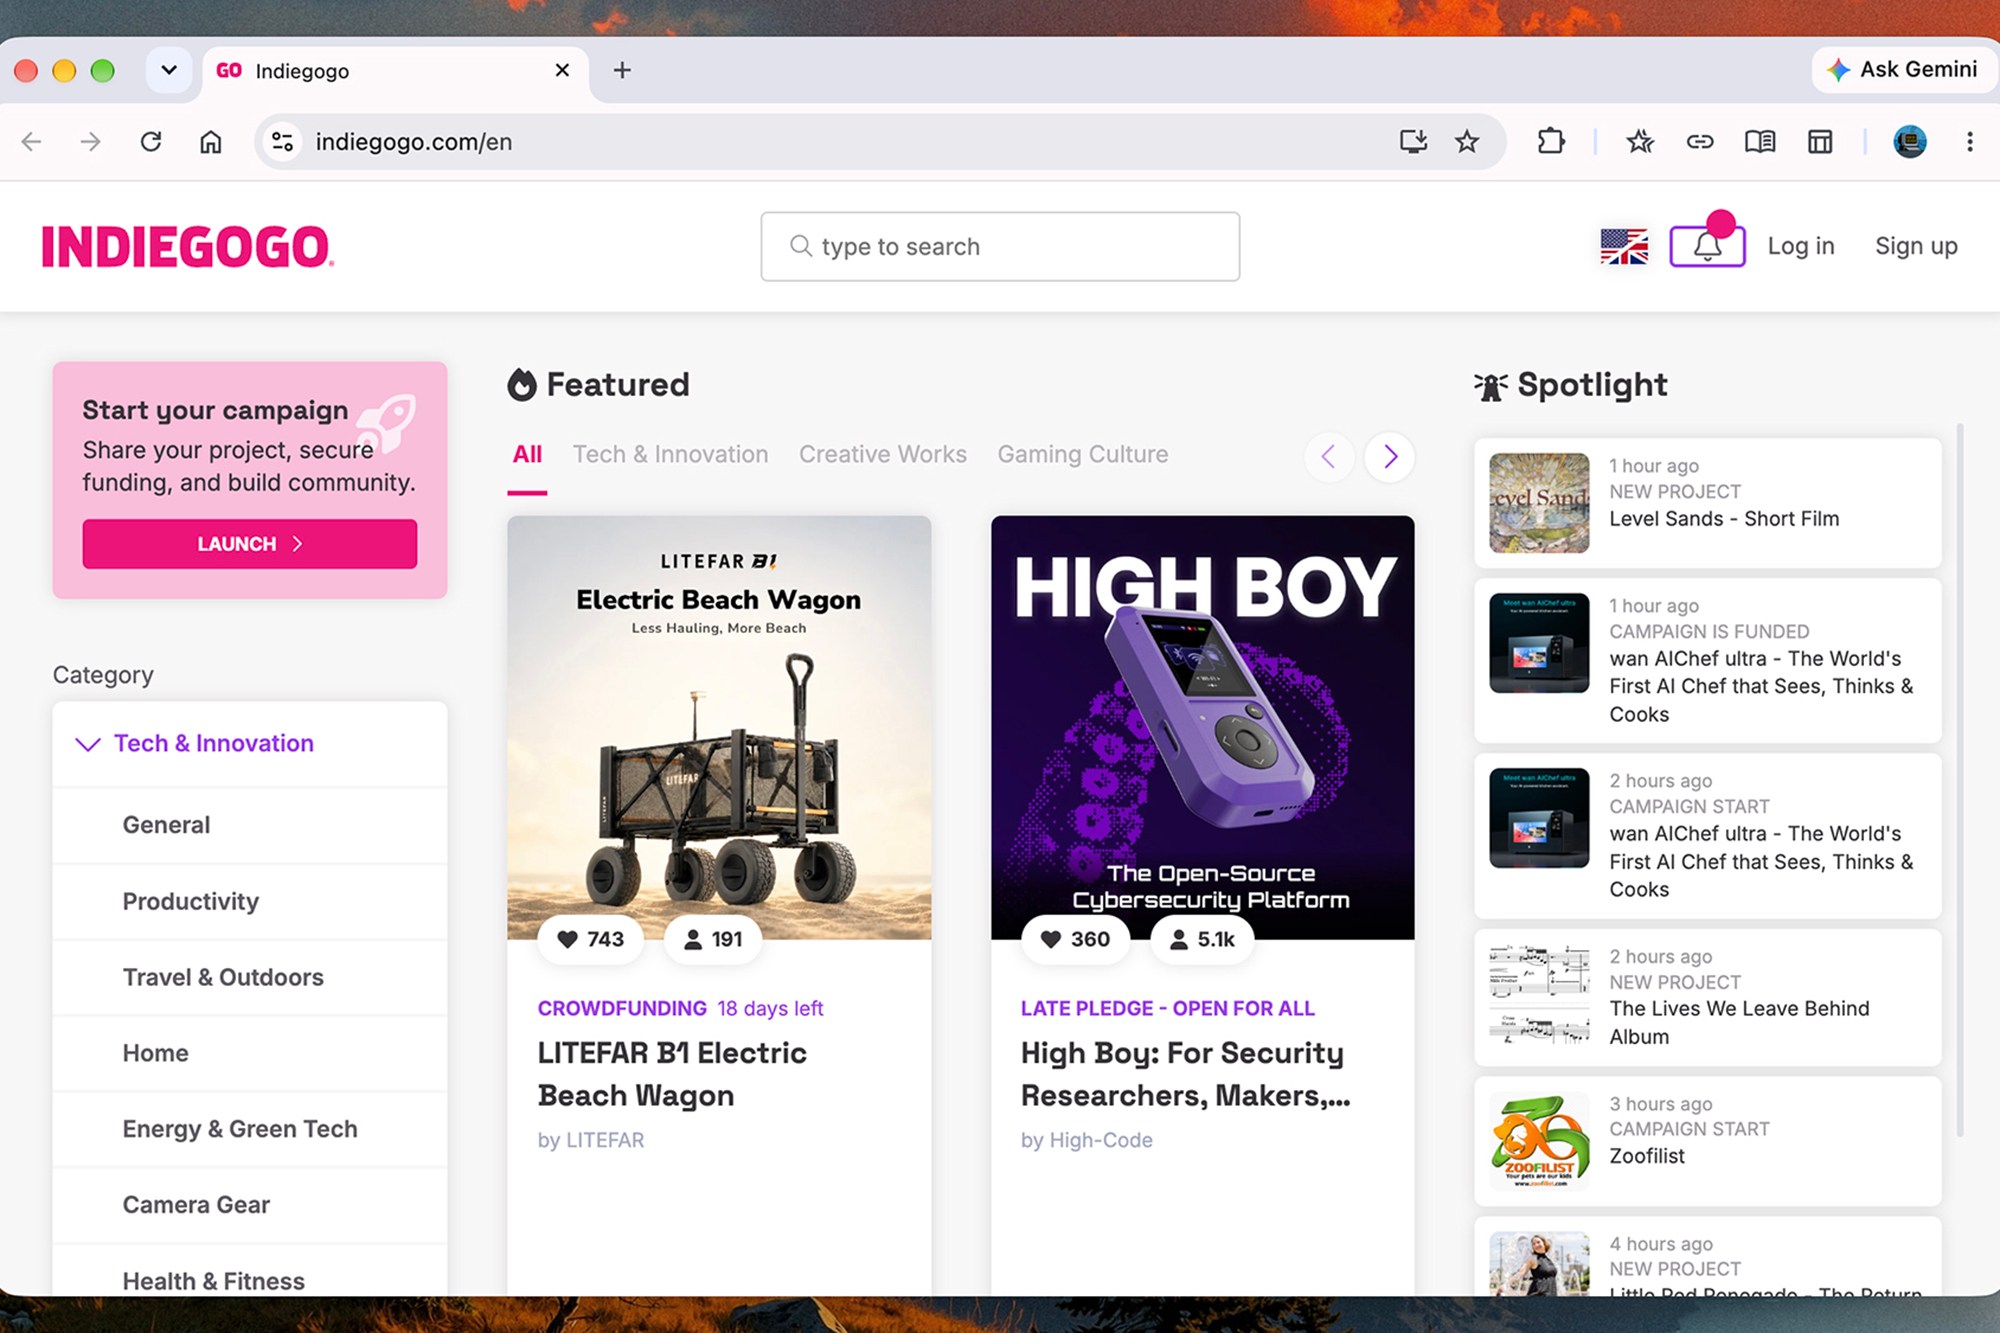Click the link chain toolbar icon
The width and height of the screenshot is (2000, 1333).
tap(1700, 142)
